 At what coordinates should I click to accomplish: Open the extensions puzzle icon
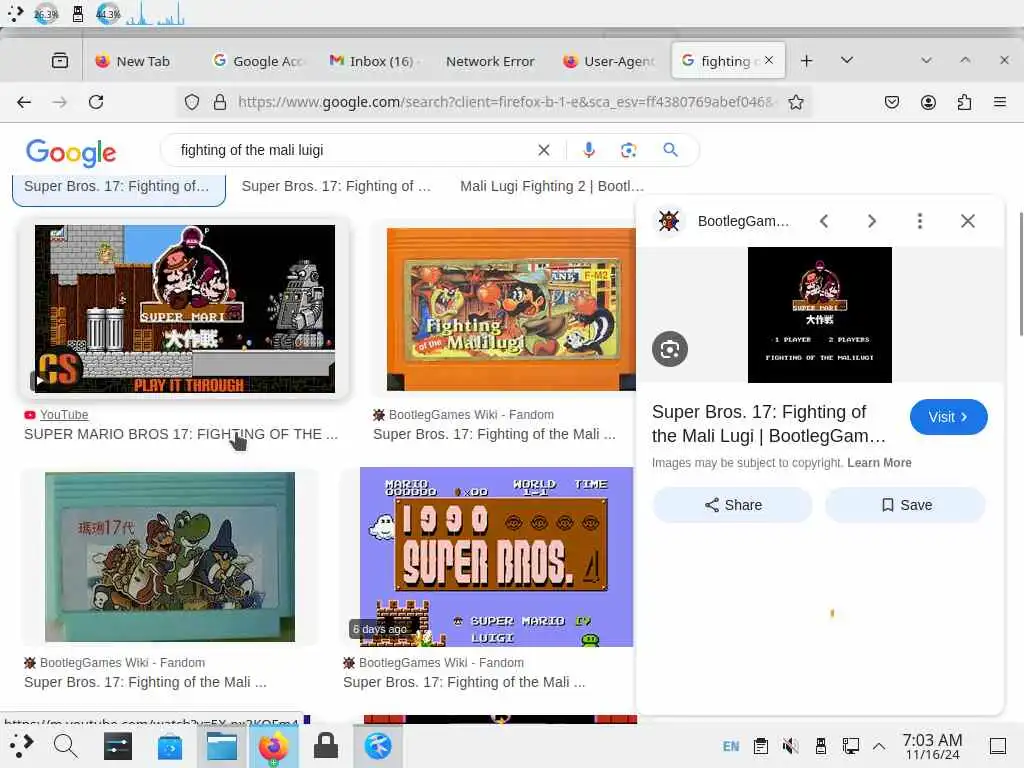[x=964, y=102]
